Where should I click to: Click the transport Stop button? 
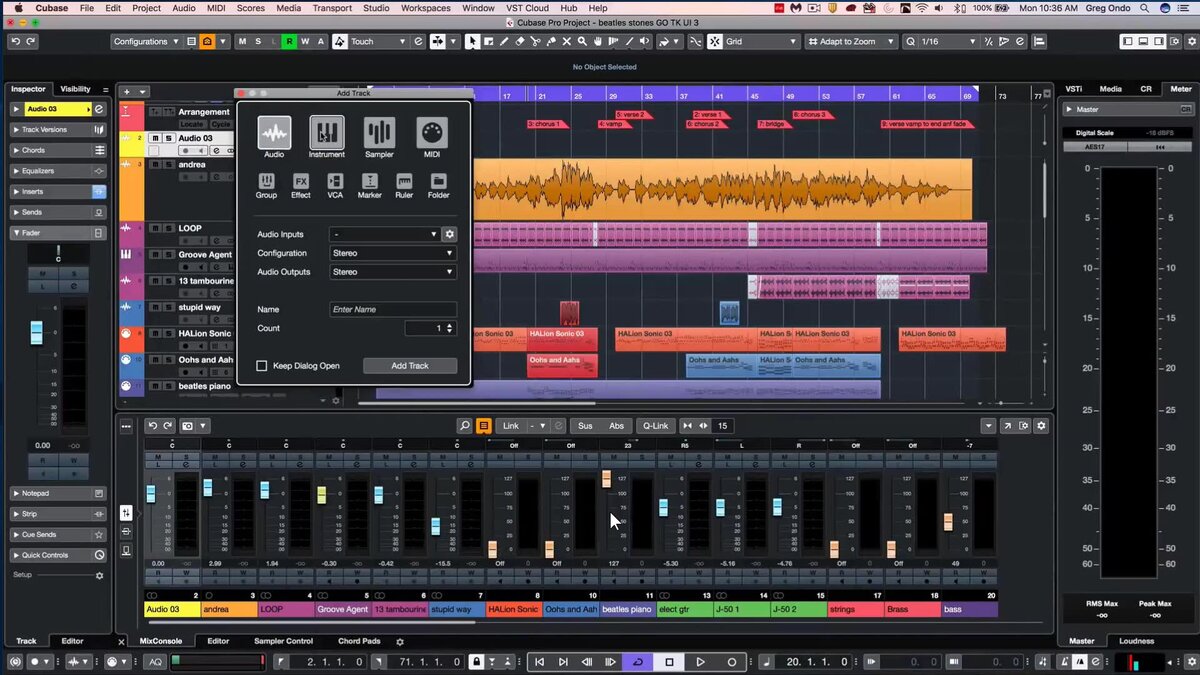coord(670,662)
